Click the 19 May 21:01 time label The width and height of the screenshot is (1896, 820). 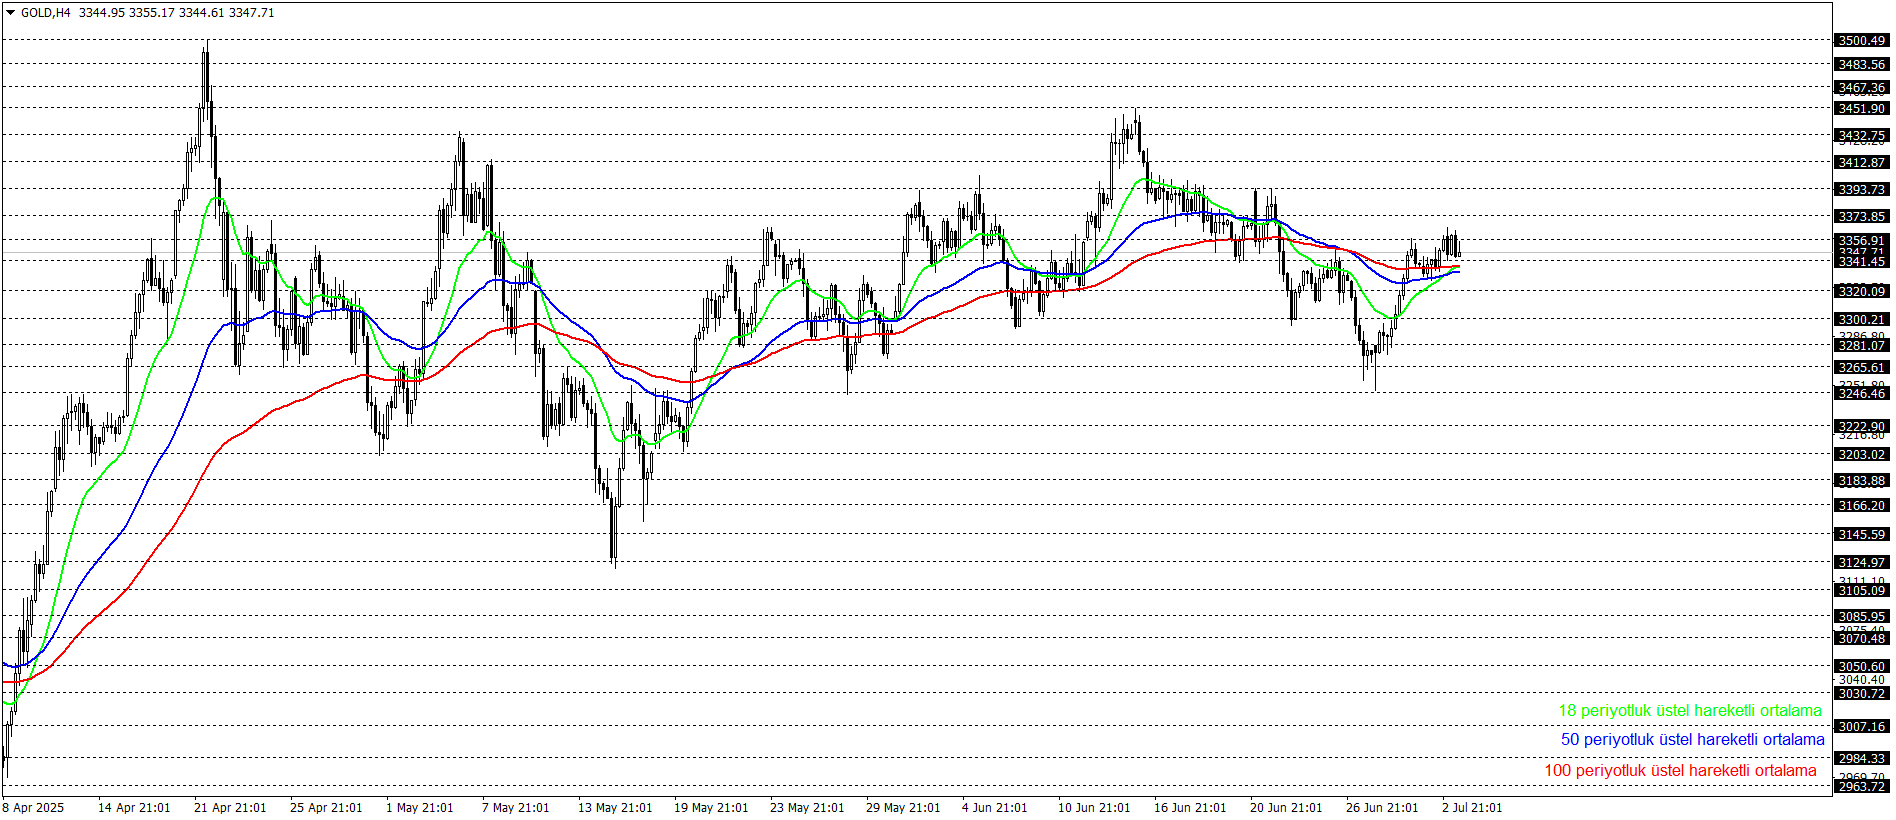[711, 808]
